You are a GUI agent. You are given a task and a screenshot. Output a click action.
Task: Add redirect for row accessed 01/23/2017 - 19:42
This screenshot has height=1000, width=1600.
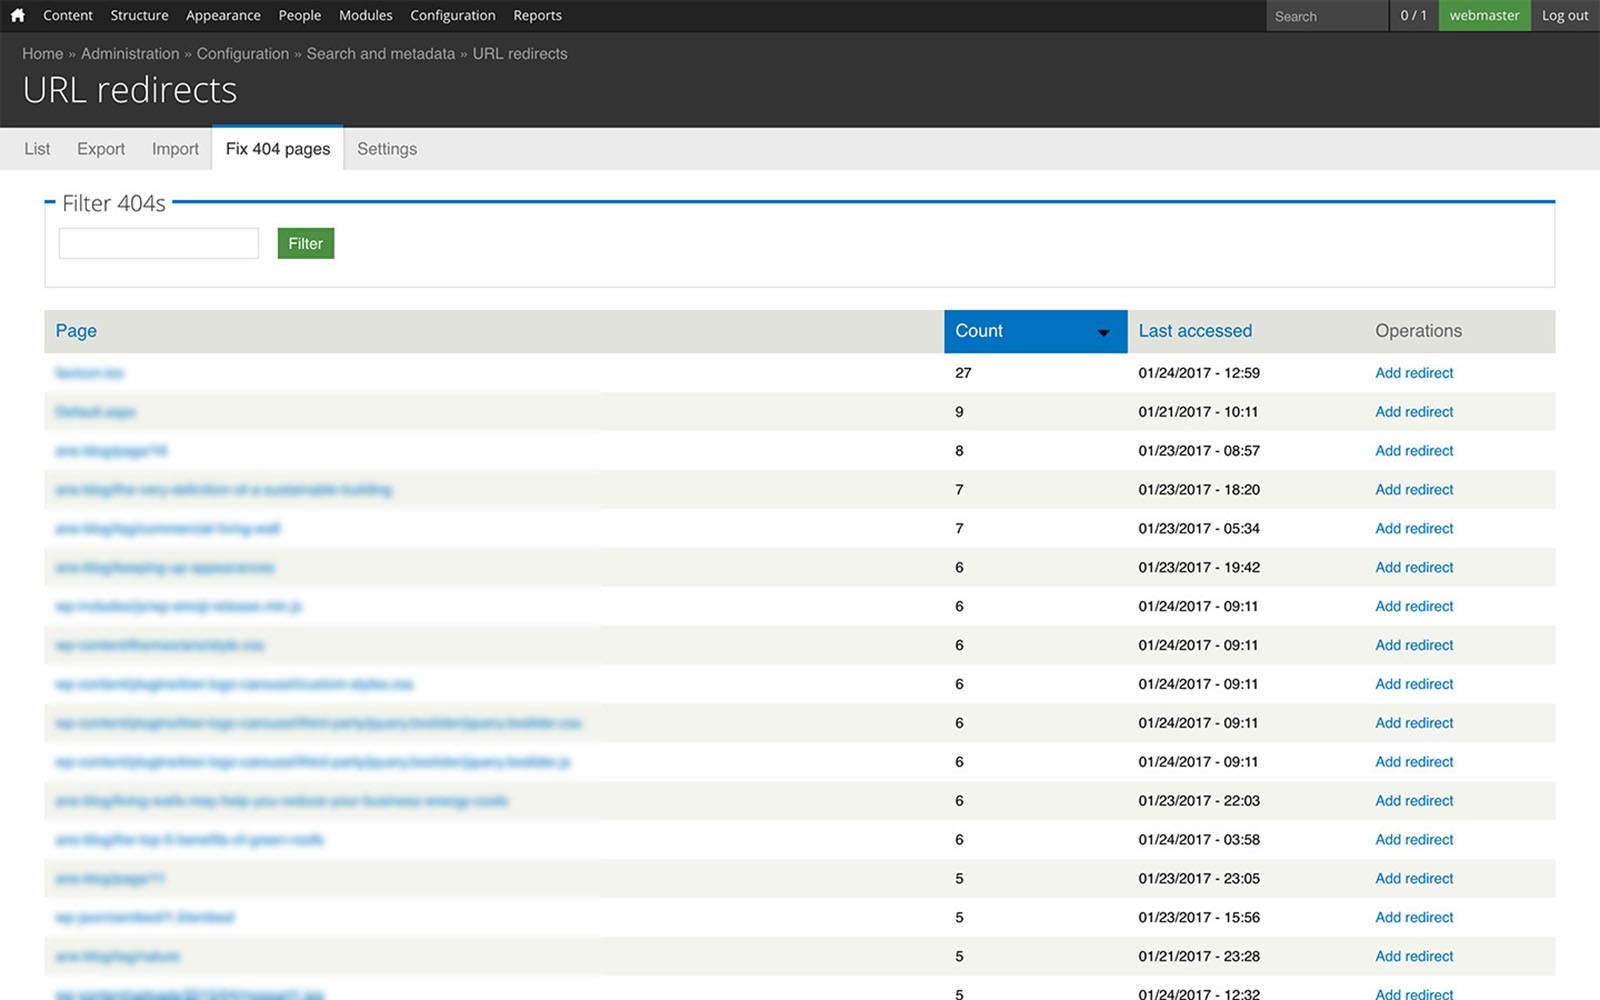point(1414,568)
